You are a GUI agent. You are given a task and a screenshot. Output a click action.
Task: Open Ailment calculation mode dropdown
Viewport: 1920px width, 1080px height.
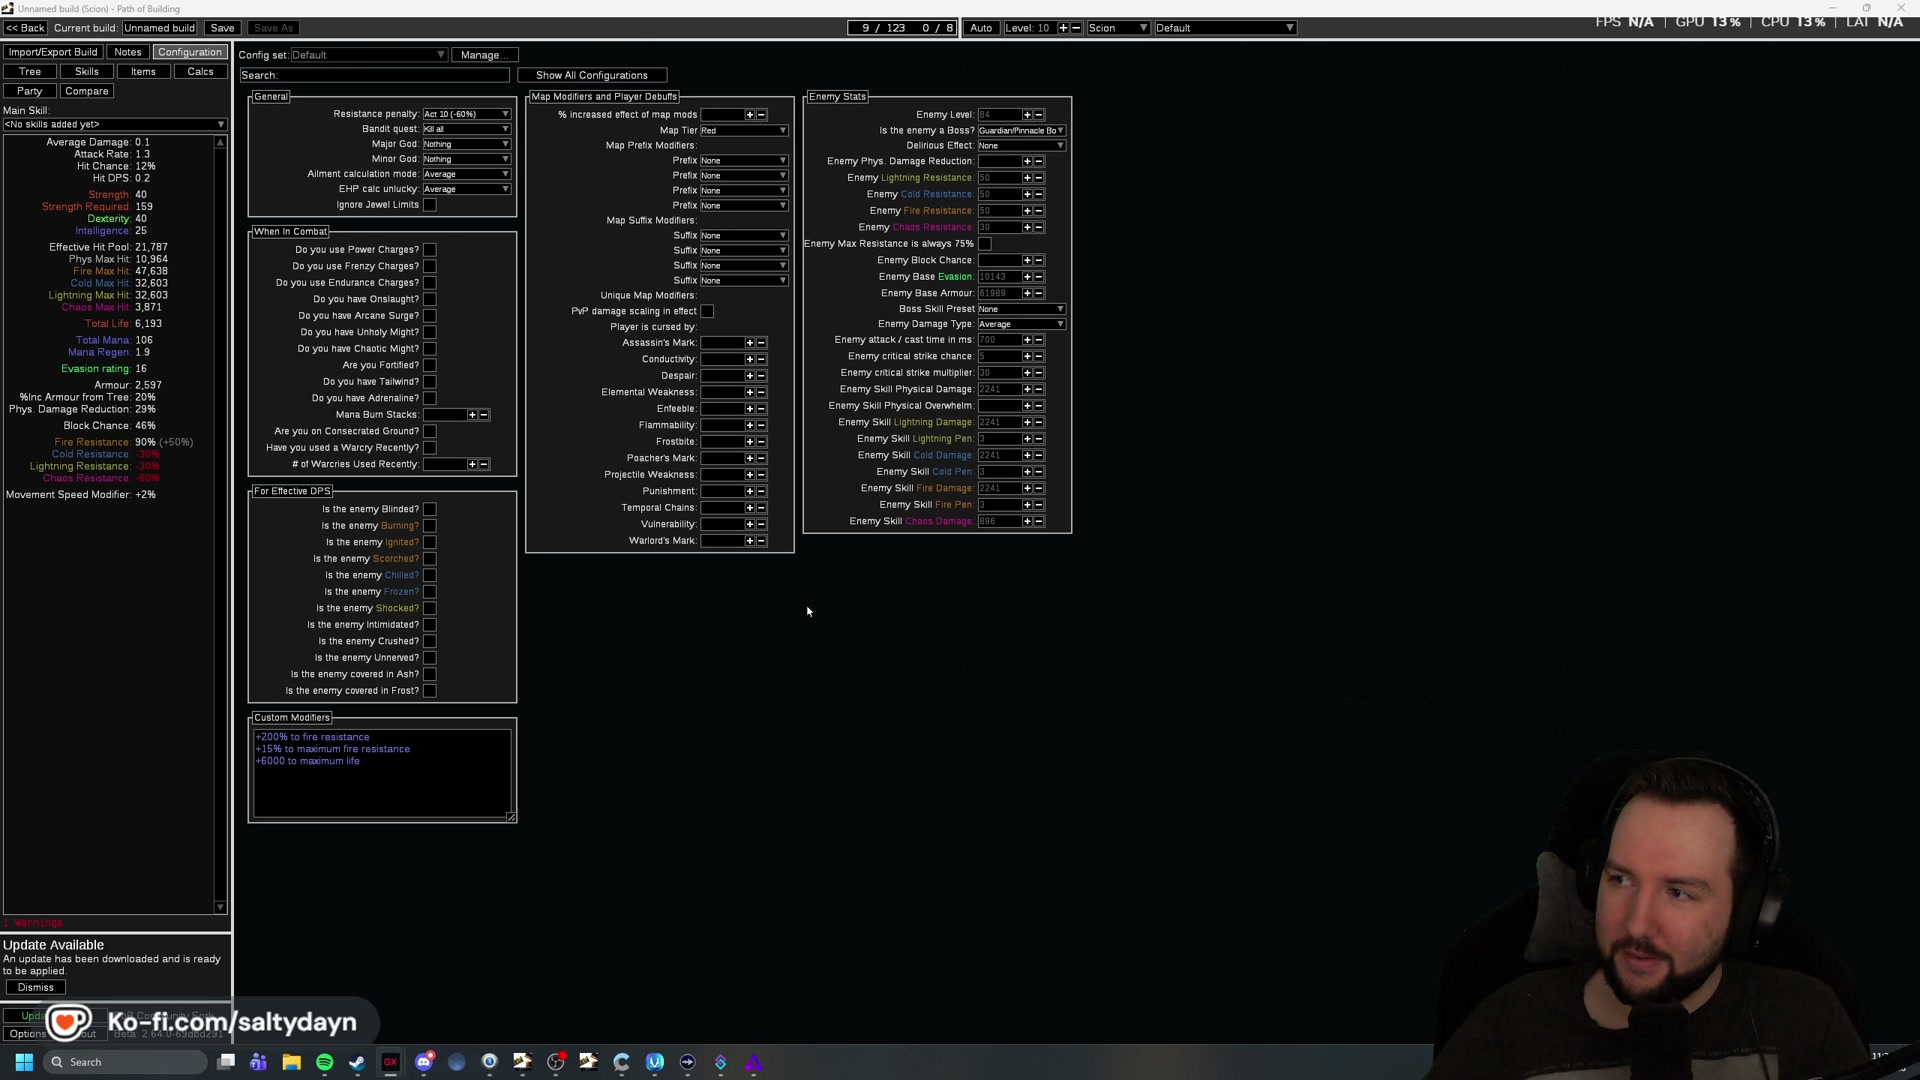(466, 174)
